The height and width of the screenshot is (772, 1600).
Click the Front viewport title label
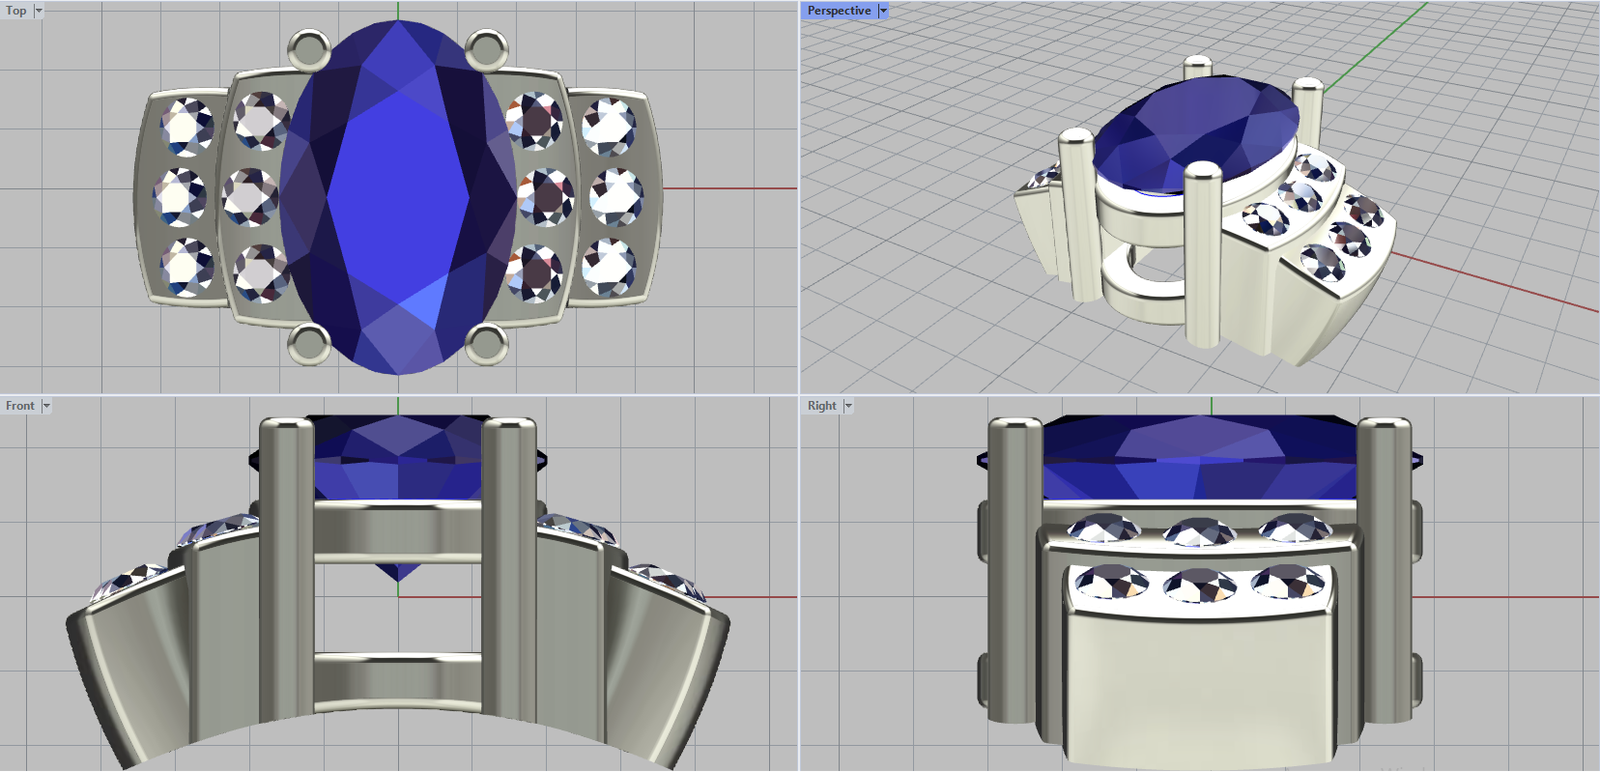tap(19, 406)
